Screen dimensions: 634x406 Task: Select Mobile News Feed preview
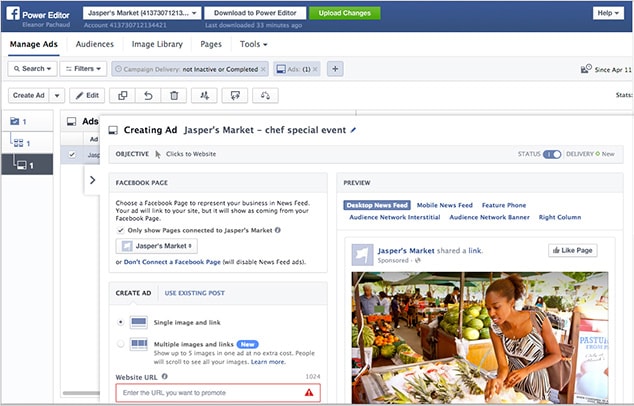pyautogui.click(x=444, y=205)
